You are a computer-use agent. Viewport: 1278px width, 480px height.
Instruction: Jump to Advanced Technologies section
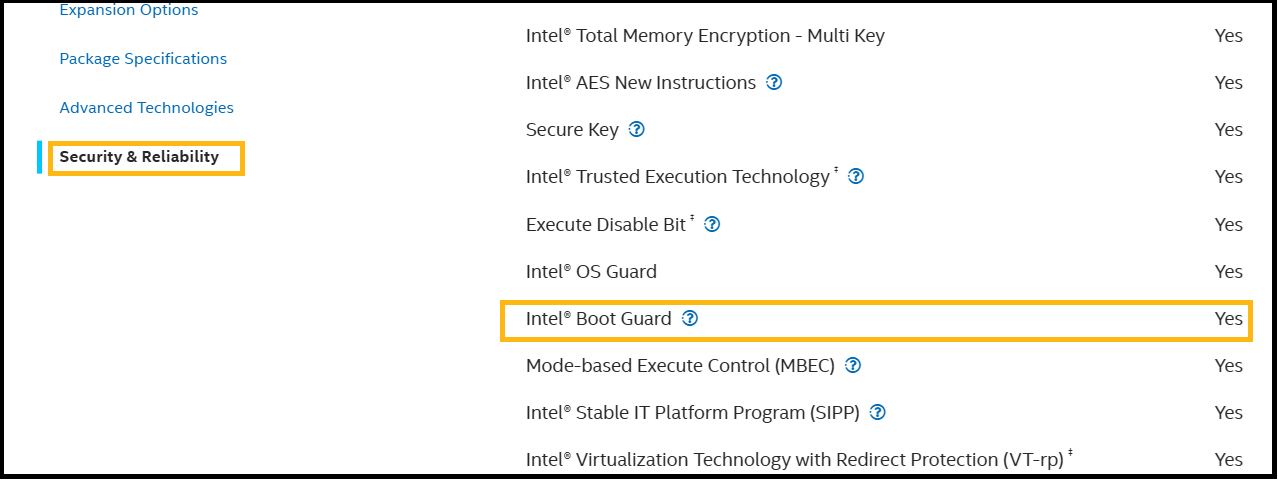(146, 108)
